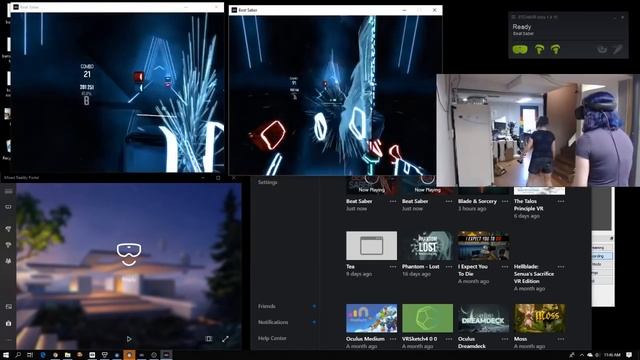Click '6 days ago' under The Talos Principle VR

coord(527,216)
